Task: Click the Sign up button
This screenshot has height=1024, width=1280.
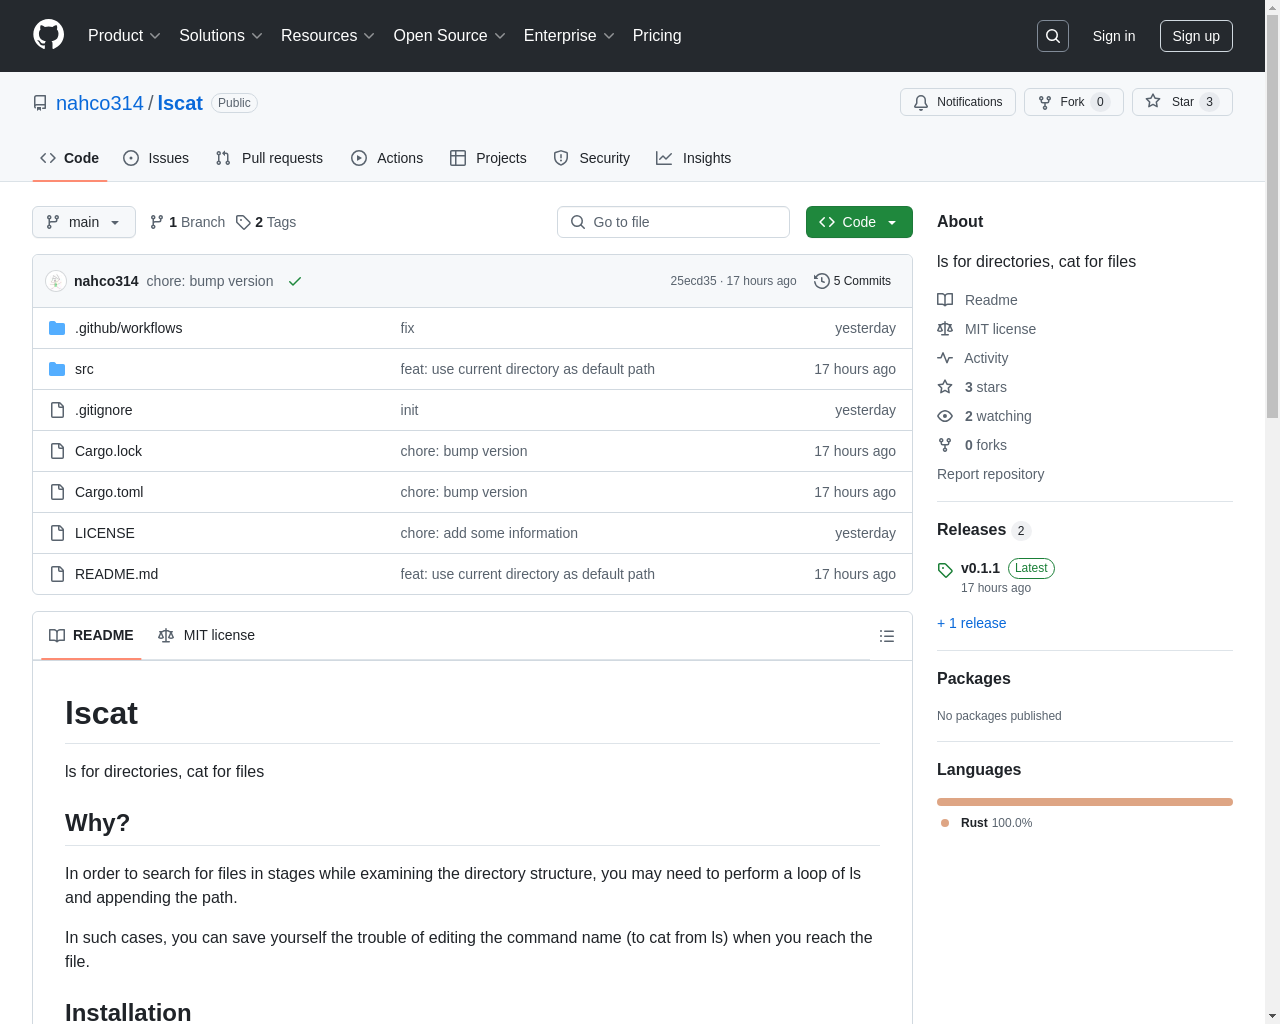Action: click(x=1196, y=36)
